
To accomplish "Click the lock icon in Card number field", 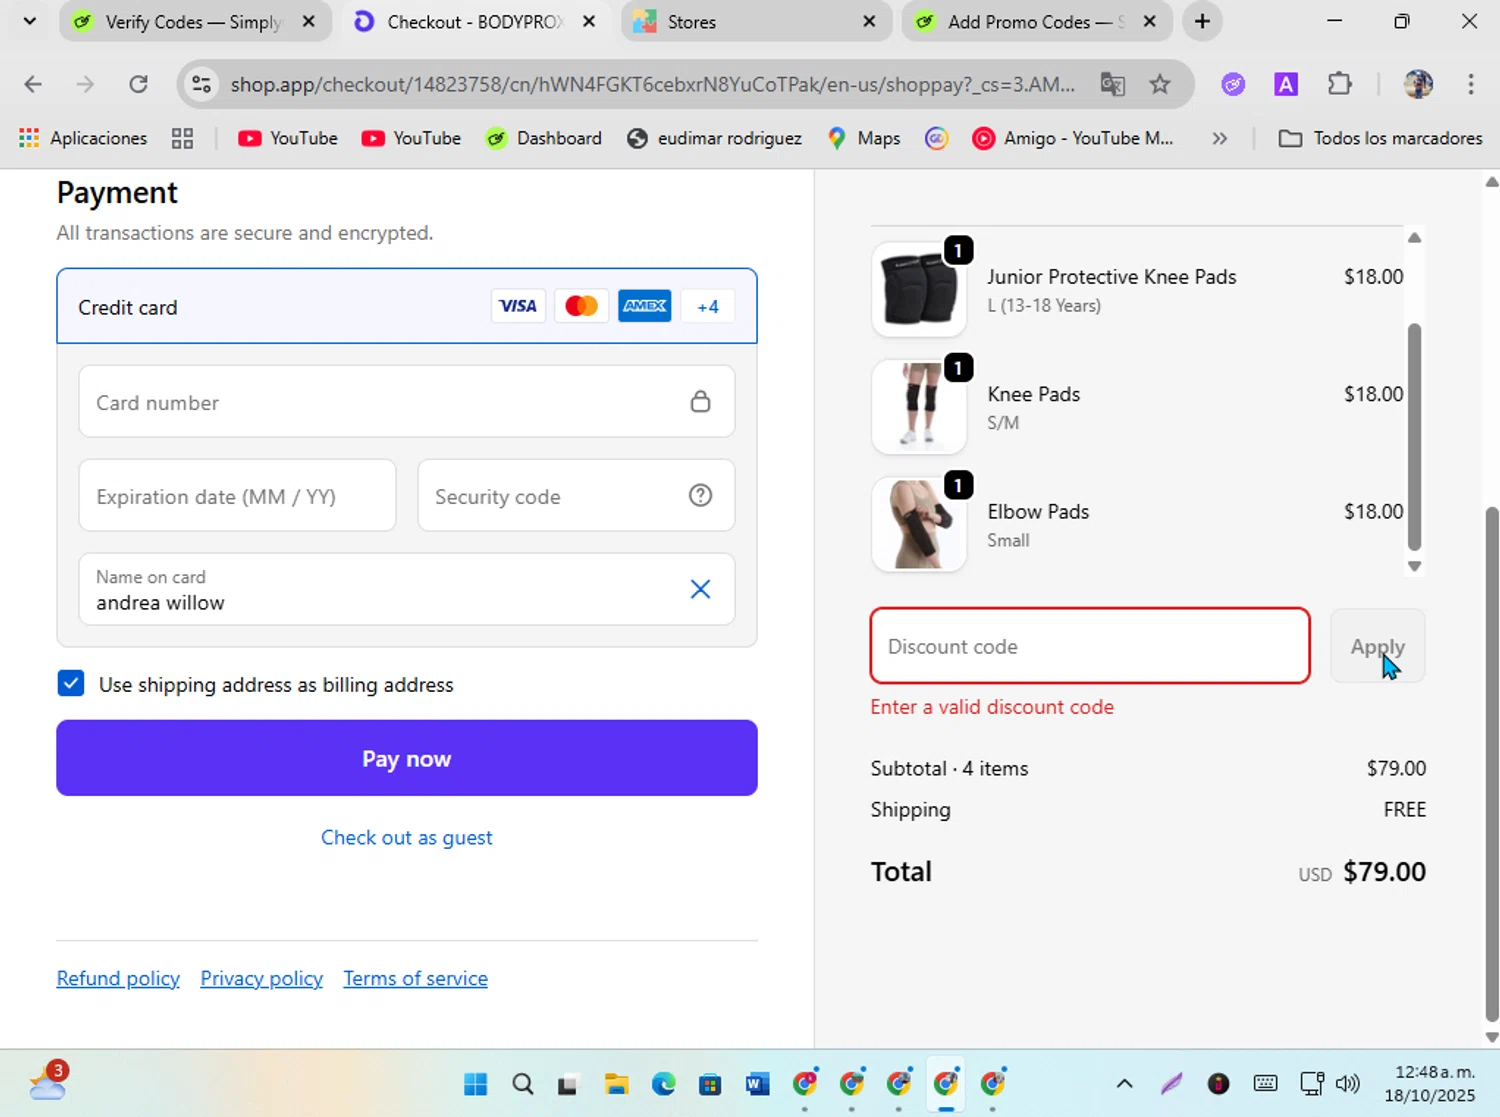I will tap(700, 401).
